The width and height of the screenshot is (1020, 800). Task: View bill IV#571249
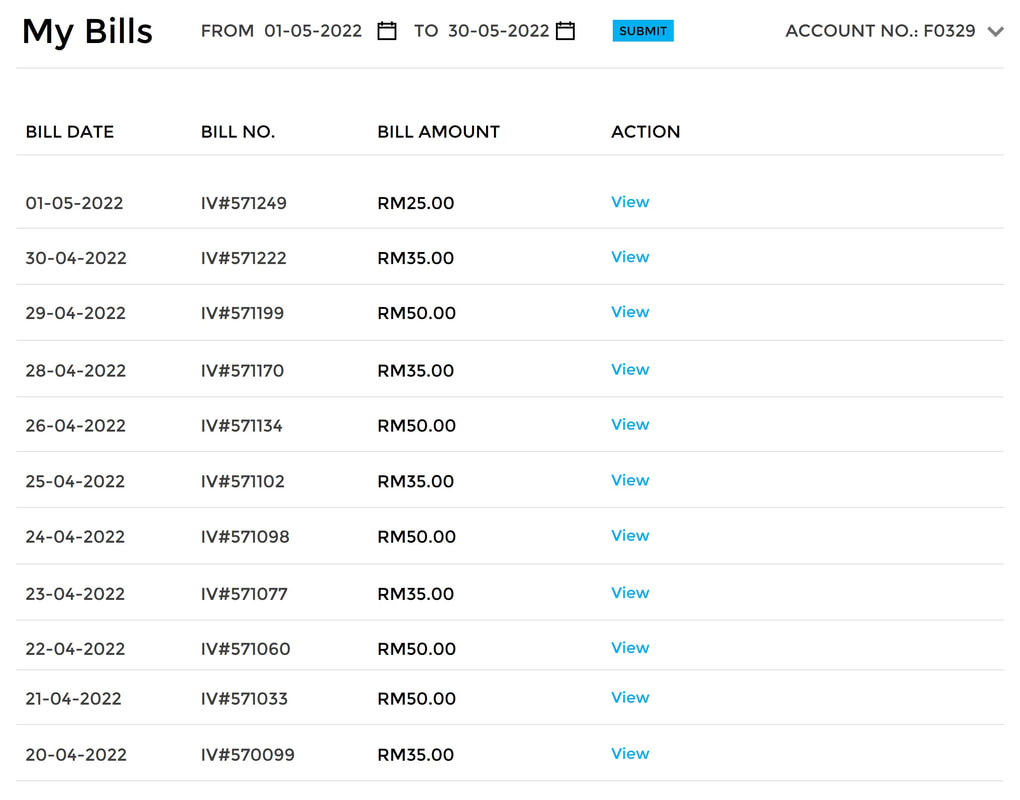(x=630, y=202)
